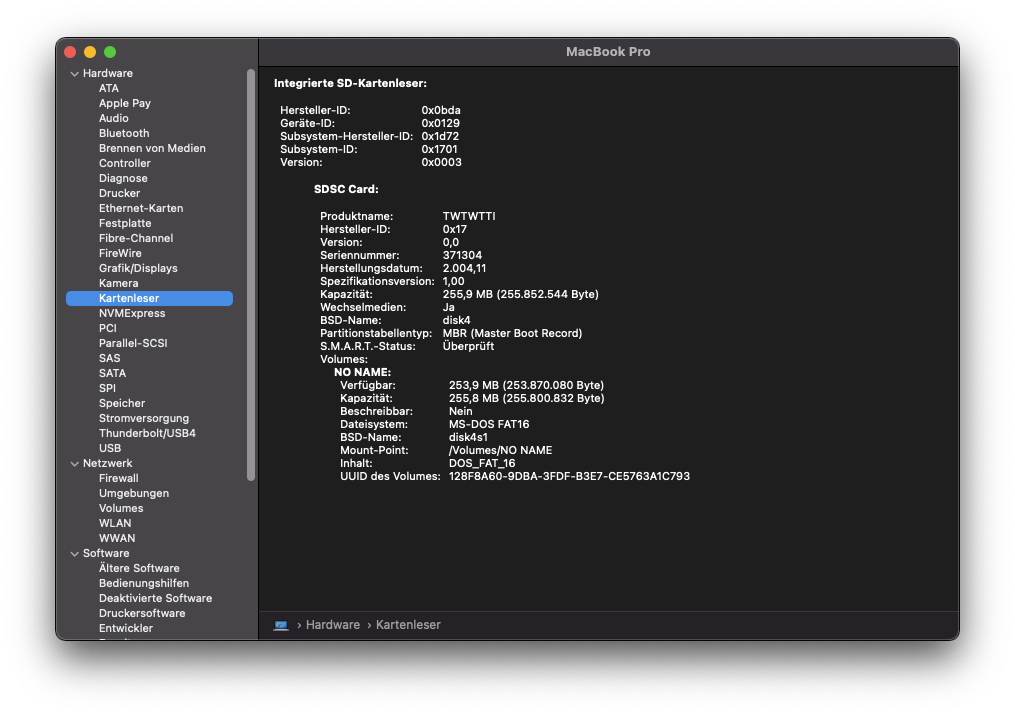Screen dimensions: 1015x714
Task: Open Deaktivierte Software
Action: (155, 598)
